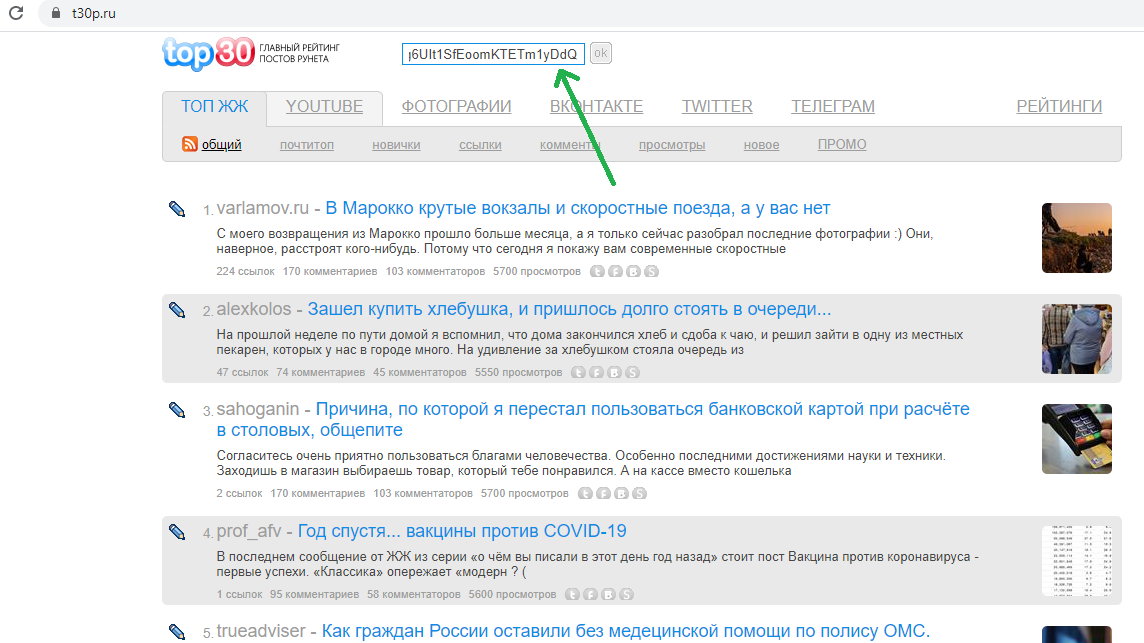Click the RSS feed icon beside общий

pyautogui.click(x=190, y=144)
